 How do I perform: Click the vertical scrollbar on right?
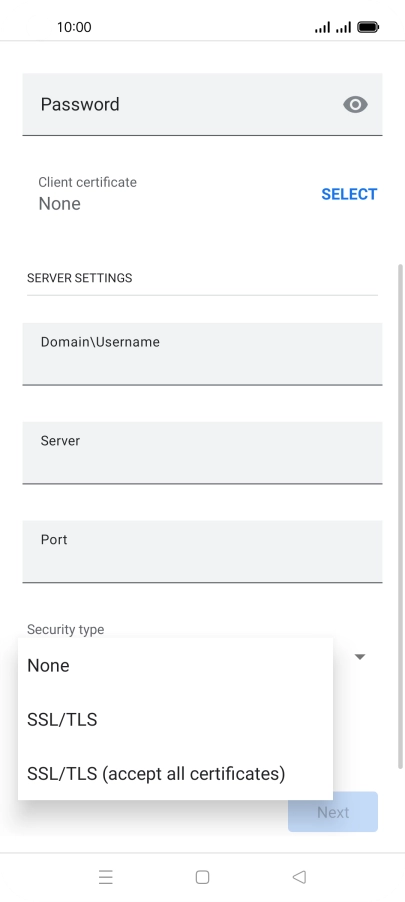(x=401, y=516)
